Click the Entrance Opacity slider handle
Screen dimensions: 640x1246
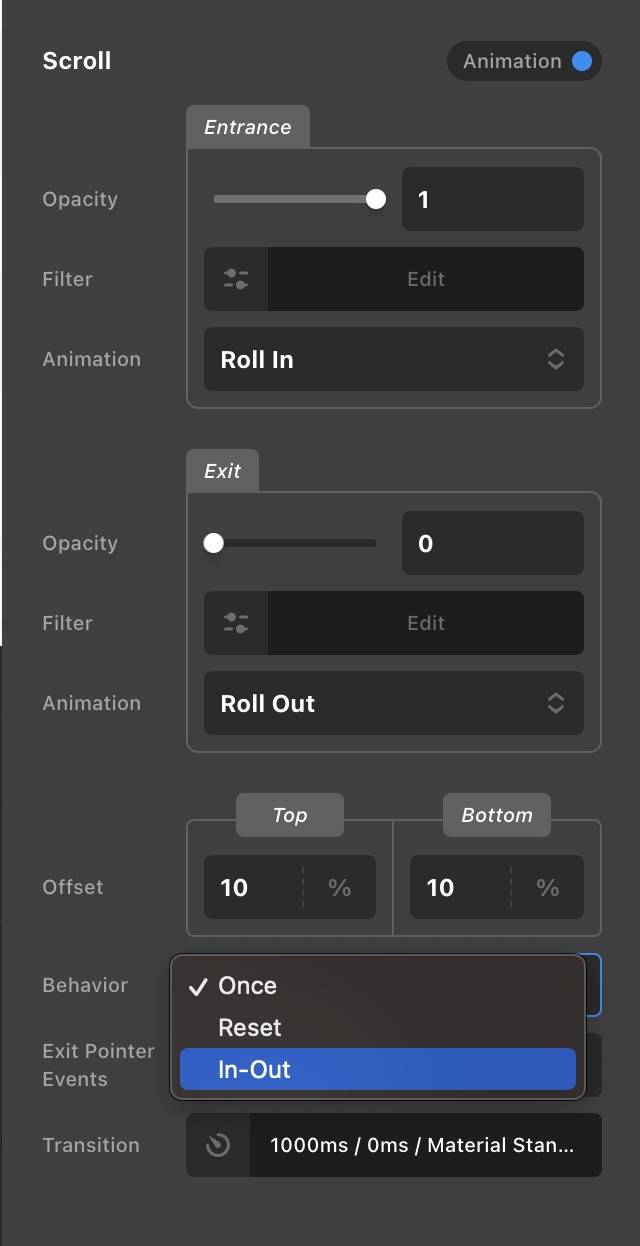[x=376, y=199]
